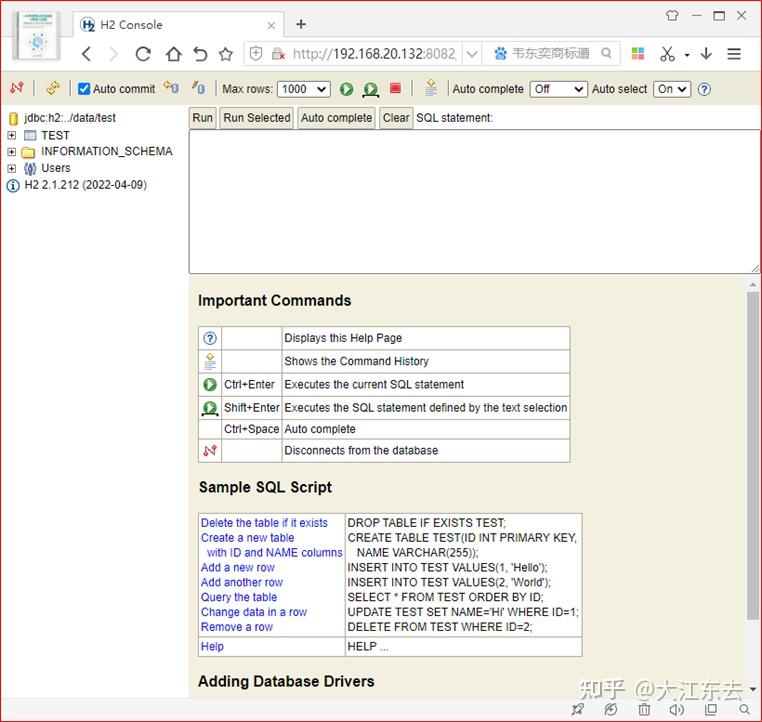Open the Auto select dropdown
The height and width of the screenshot is (722, 762).
click(672, 89)
